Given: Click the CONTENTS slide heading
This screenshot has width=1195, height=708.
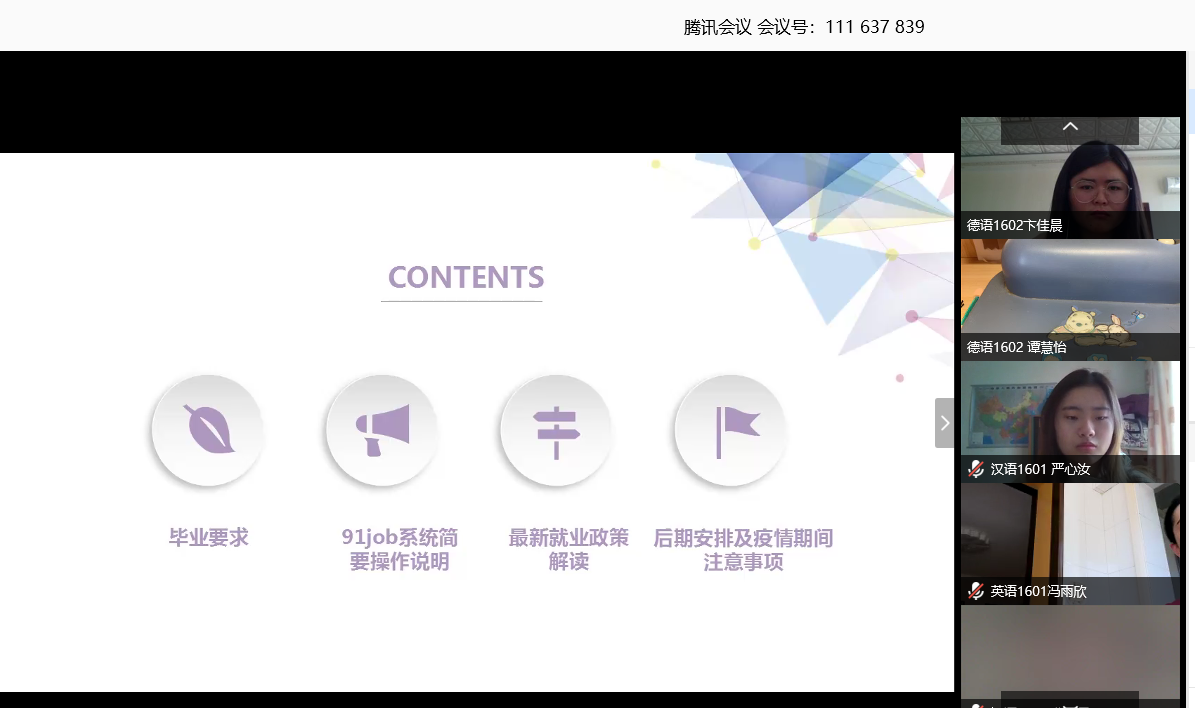Looking at the screenshot, I should point(465,277).
